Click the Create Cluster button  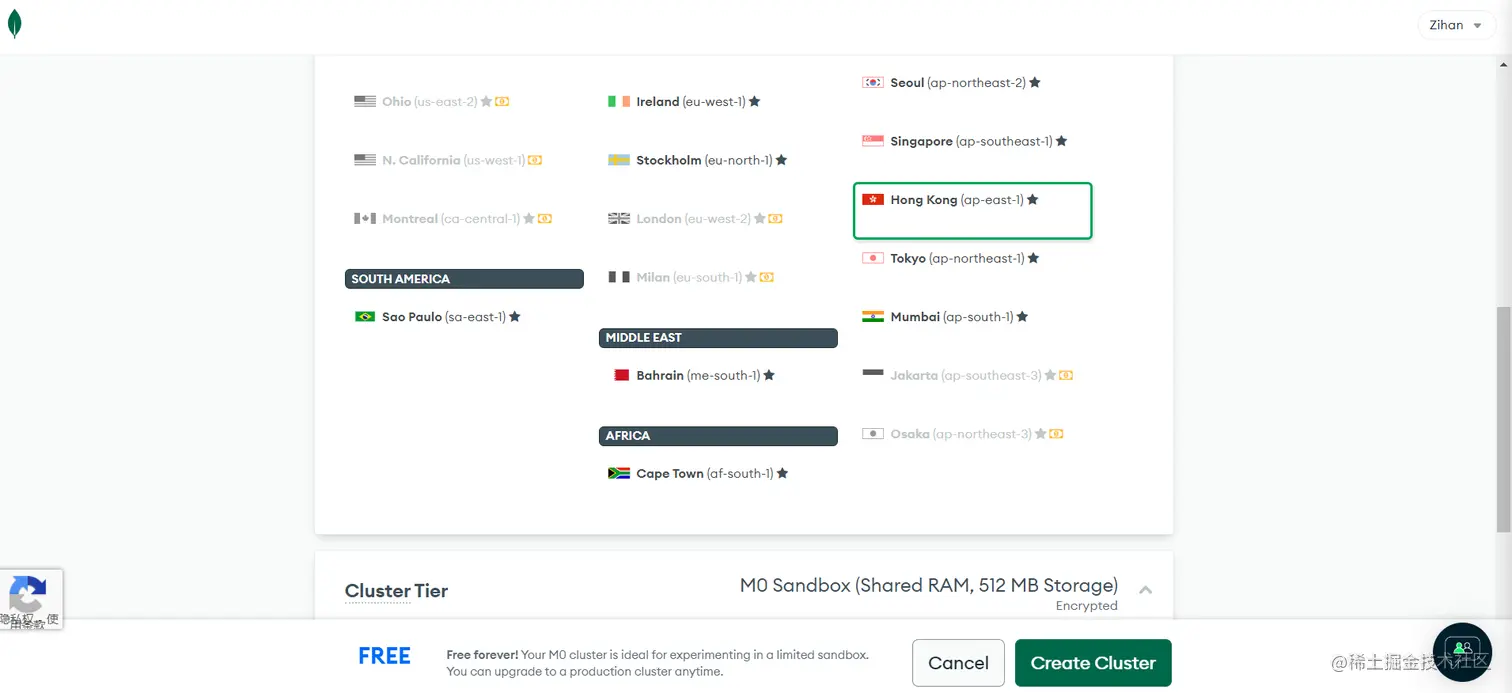click(x=1093, y=663)
